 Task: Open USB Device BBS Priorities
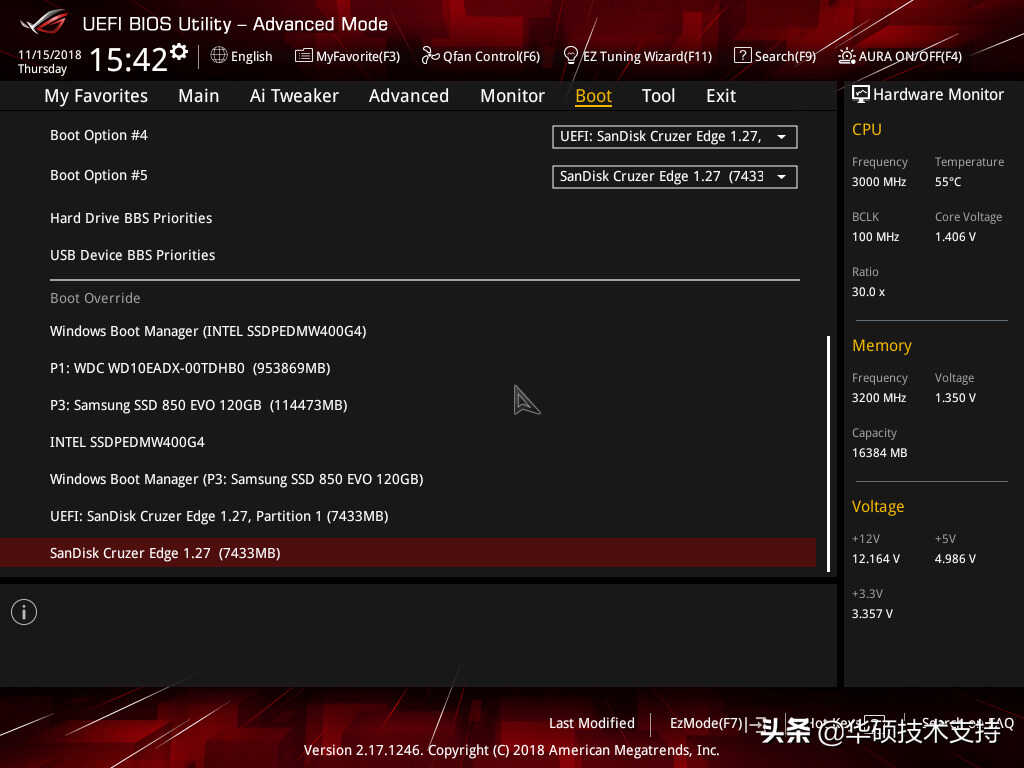(x=133, y=255)
